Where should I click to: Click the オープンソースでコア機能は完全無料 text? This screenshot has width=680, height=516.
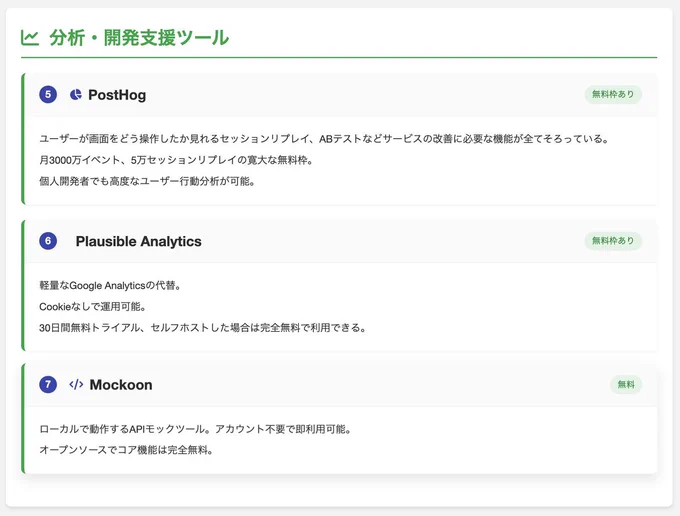click(126, 450)
